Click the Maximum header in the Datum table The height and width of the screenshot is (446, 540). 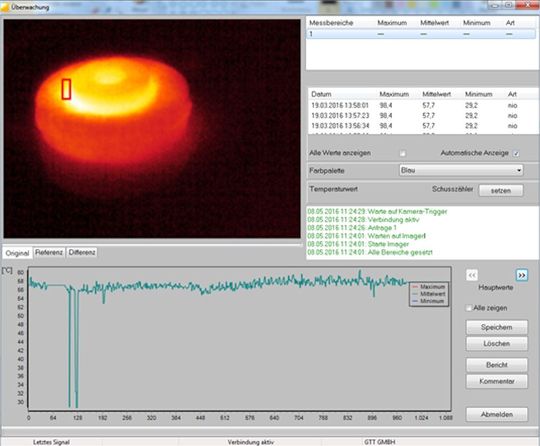(x=394, y=94)
